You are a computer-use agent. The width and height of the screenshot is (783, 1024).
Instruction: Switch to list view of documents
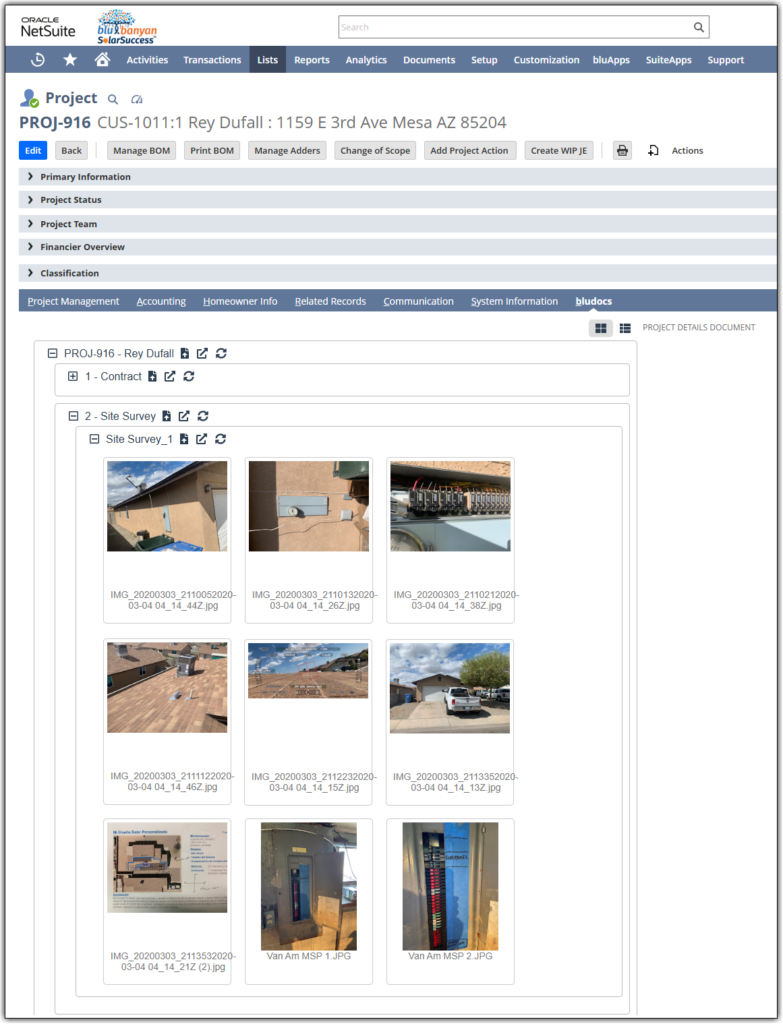pyautogui.click(x=625, y=328)
